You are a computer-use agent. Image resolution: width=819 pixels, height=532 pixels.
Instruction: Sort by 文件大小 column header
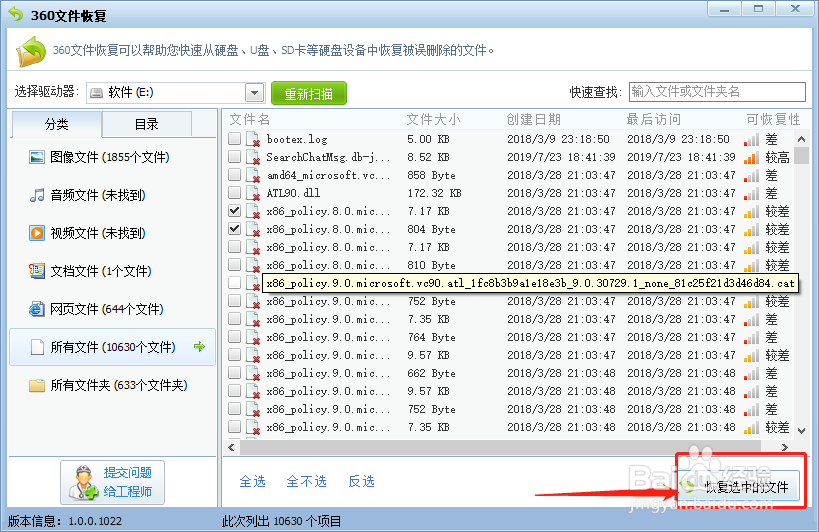434,120
